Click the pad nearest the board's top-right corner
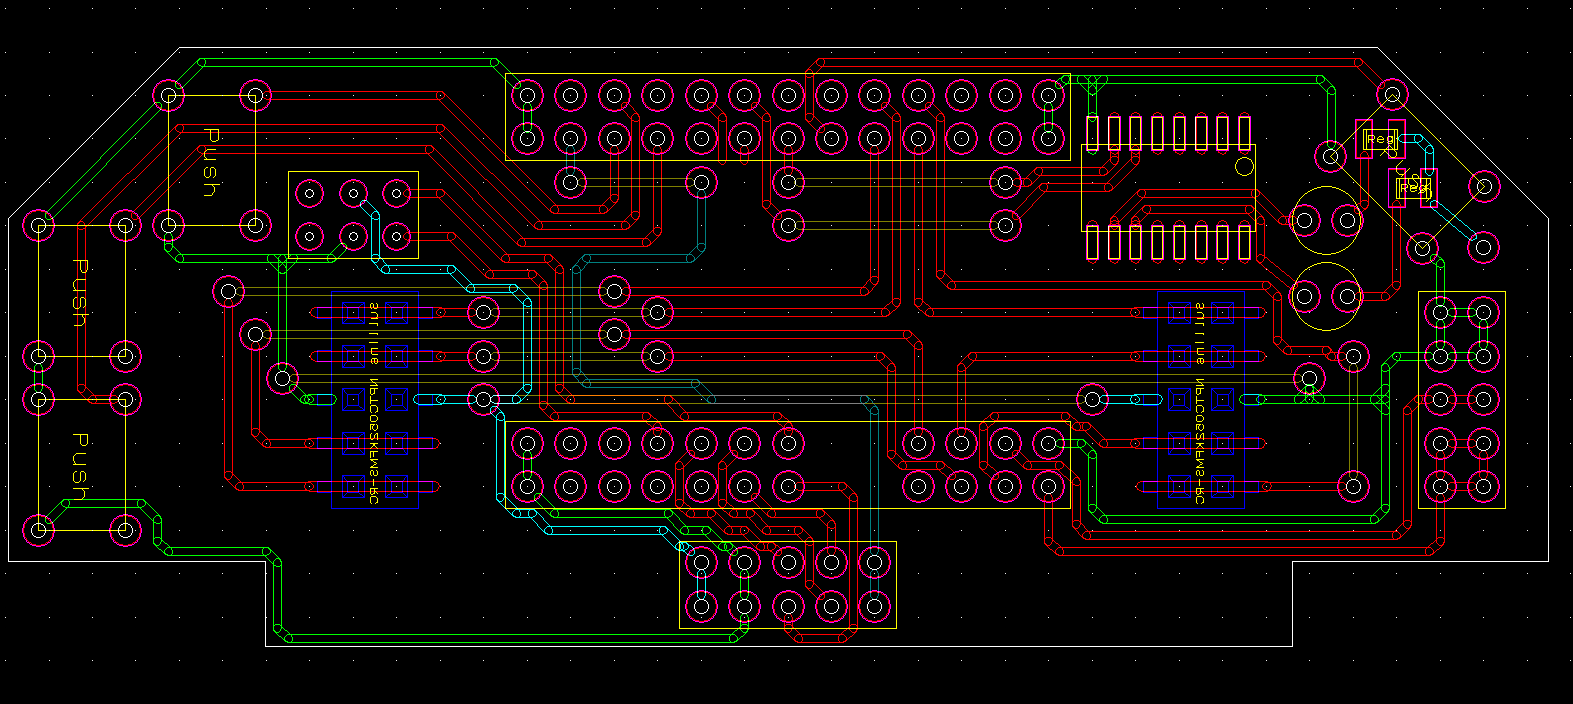The height and width of the screenshot is (704, 1573). [1391, 96]
